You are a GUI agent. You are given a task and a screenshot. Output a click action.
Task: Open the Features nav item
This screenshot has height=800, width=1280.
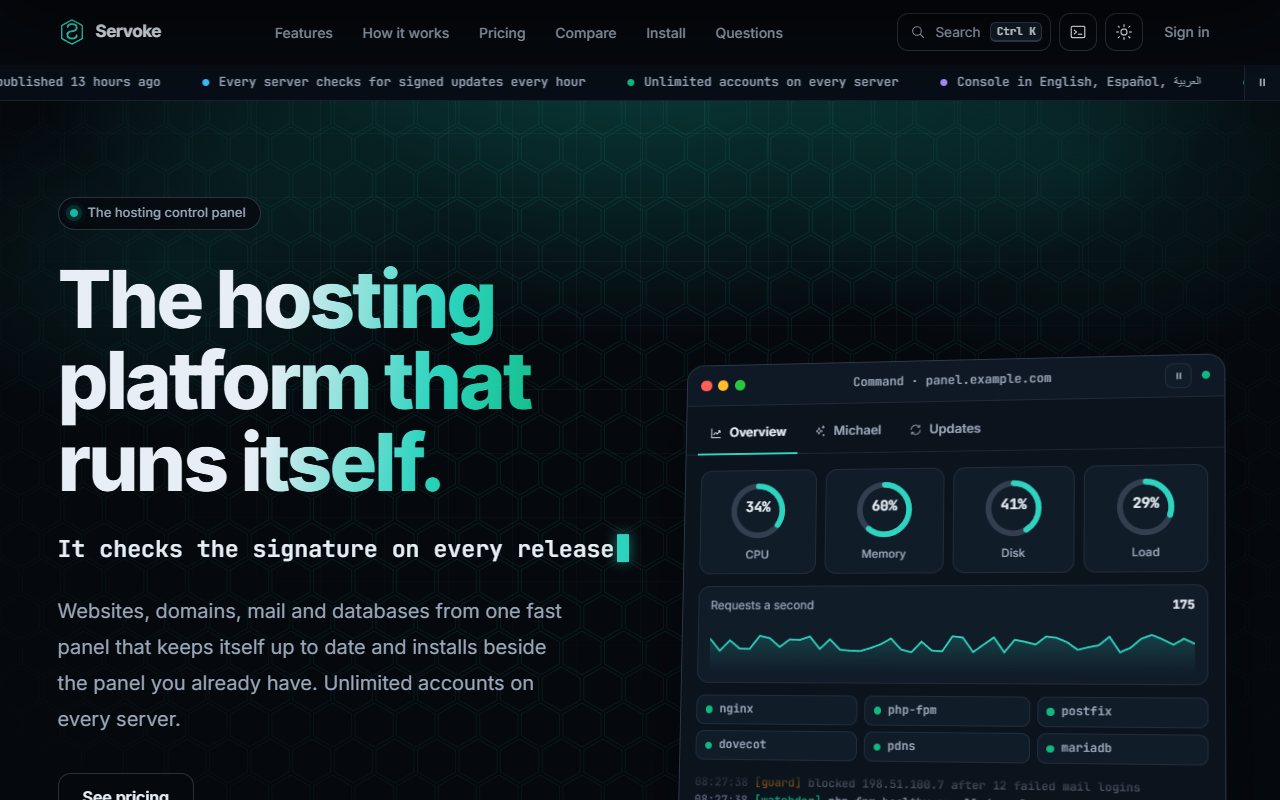pos(303,33)
